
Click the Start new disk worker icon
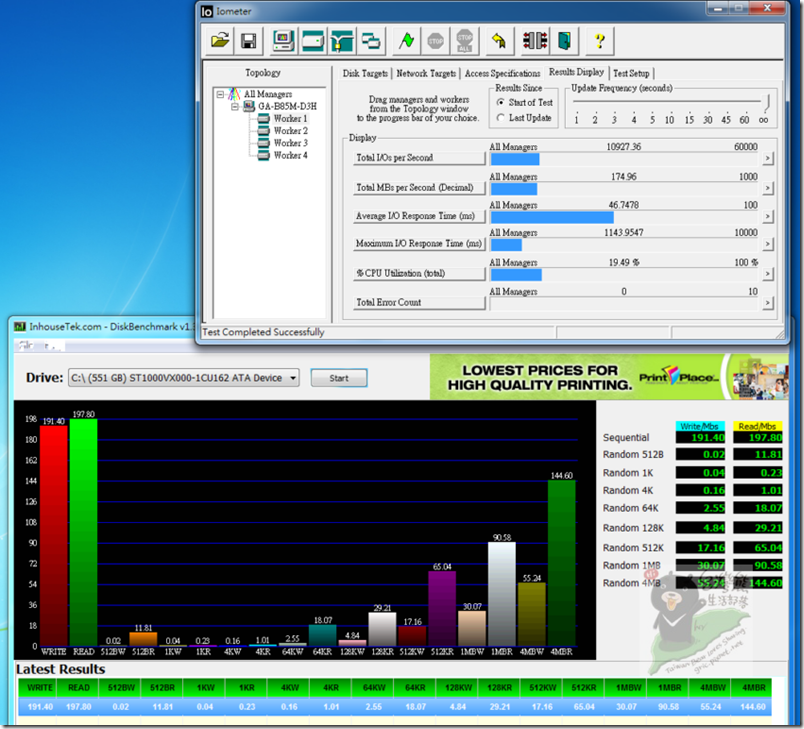click(313, 41)
